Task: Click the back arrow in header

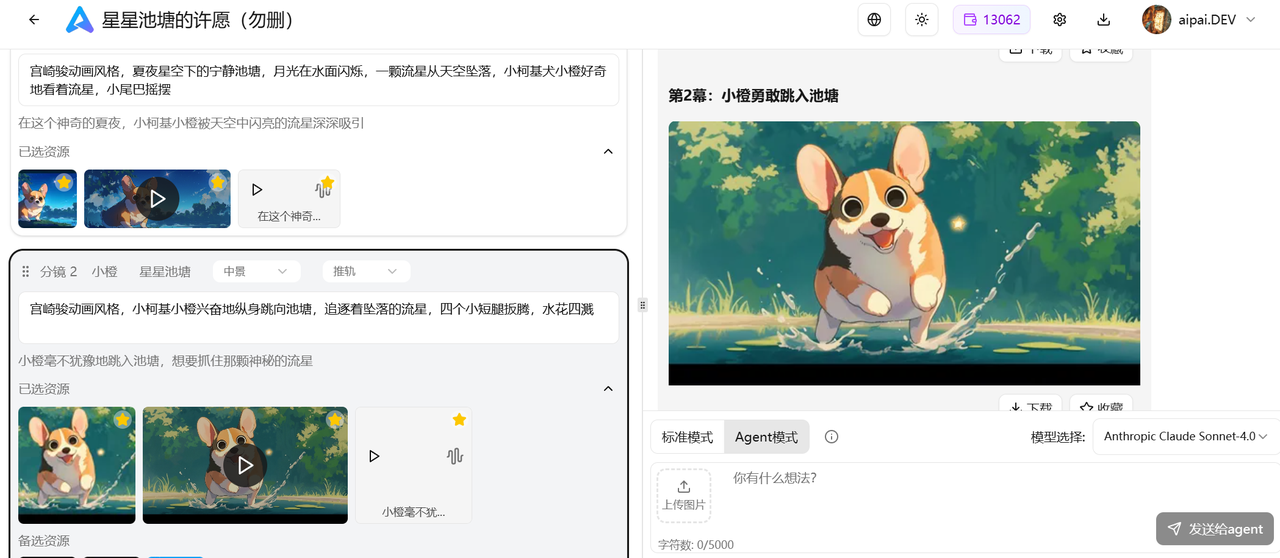Action: [x=35, y=20]
